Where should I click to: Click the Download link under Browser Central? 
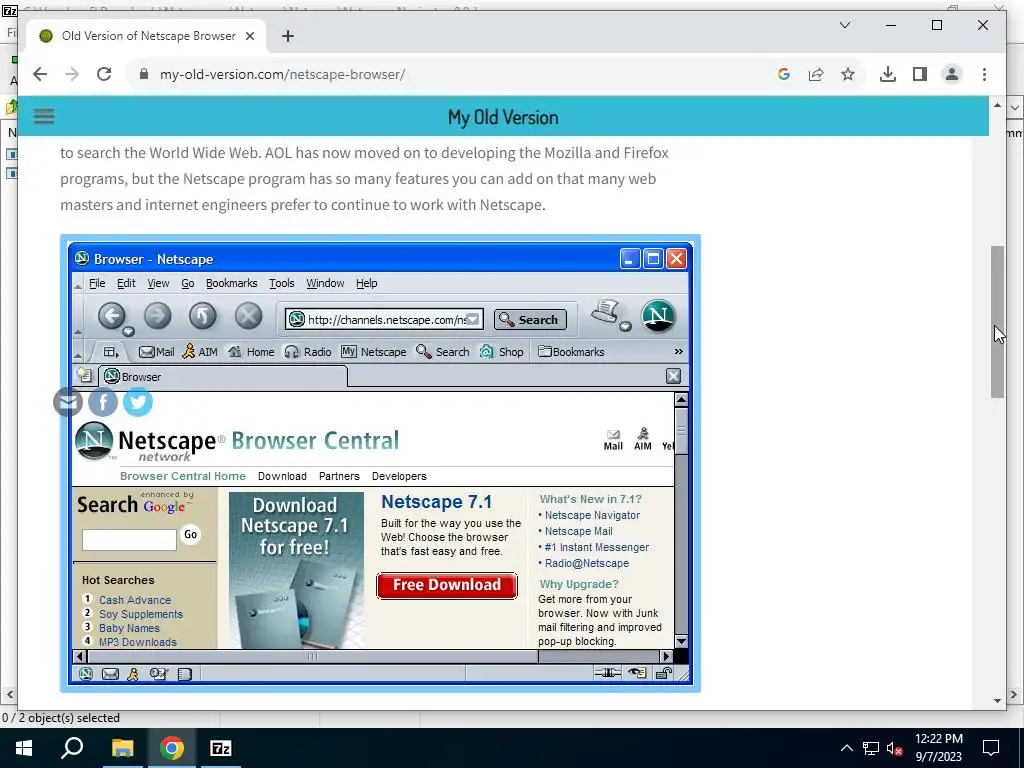[282, 476]
